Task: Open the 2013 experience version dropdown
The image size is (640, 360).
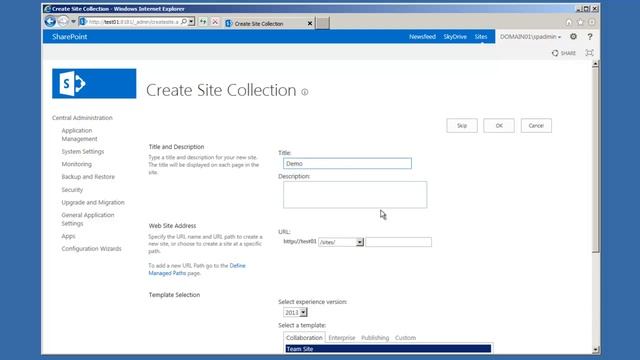Action: click(x=295, y=312)
